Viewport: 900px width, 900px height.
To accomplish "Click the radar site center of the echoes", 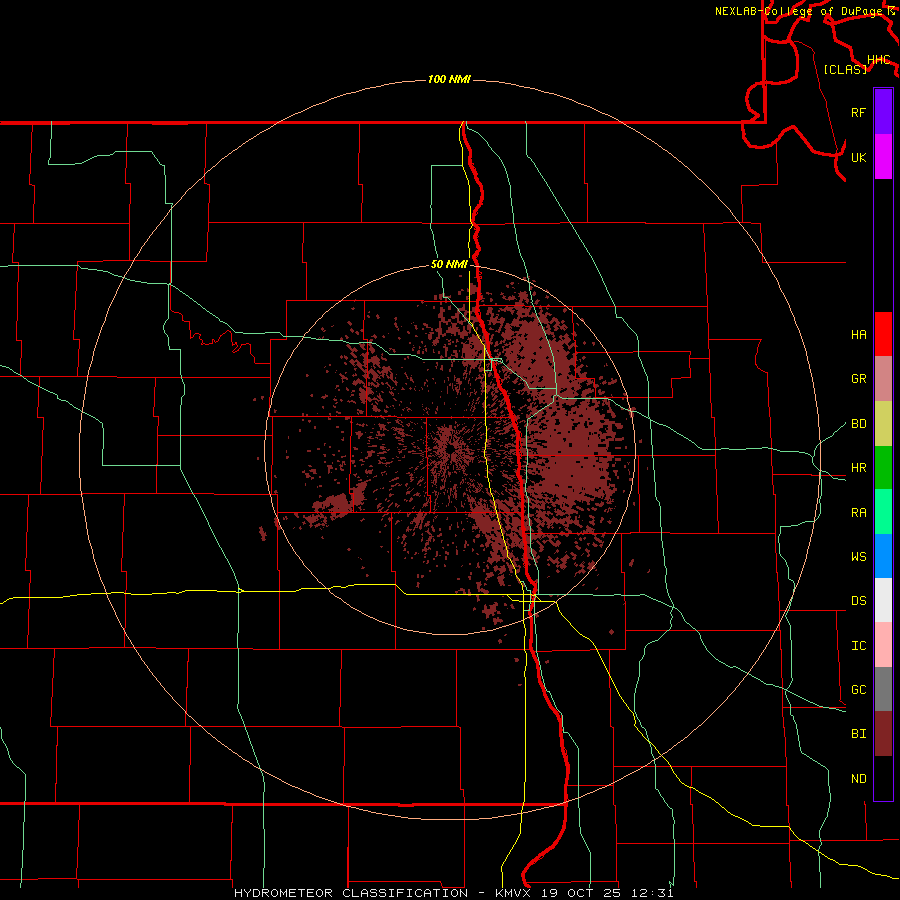I will (x=450, y=449).
